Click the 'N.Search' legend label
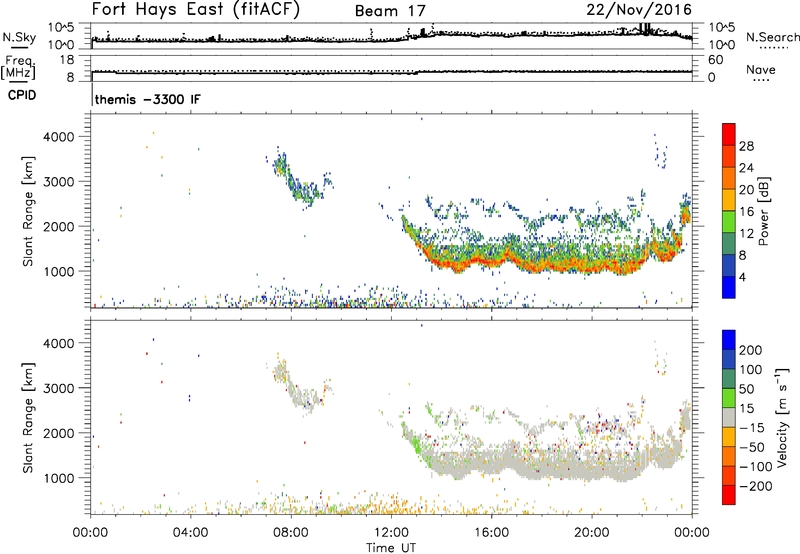Viewport: 800px width, 554px height. [x=772, y=37]
